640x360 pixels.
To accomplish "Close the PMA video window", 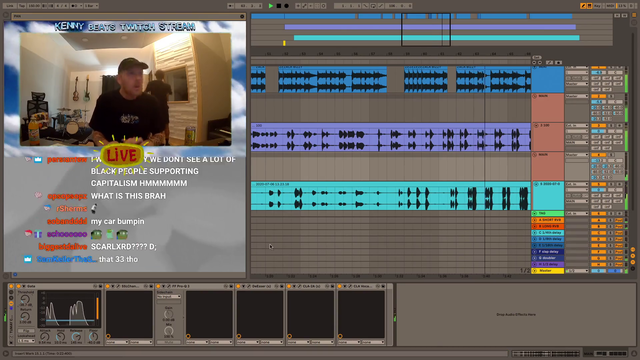I will coord(242,16).
